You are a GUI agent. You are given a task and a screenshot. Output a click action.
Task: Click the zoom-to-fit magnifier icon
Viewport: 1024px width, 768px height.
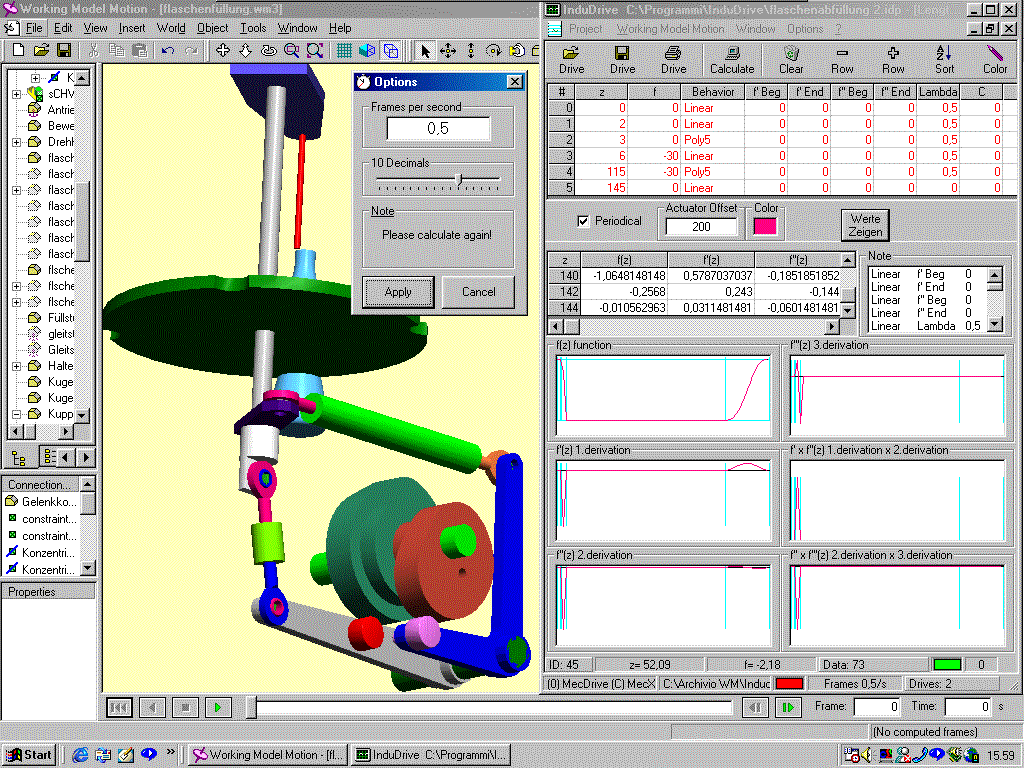pyautogui.click(x=315, y=50)
